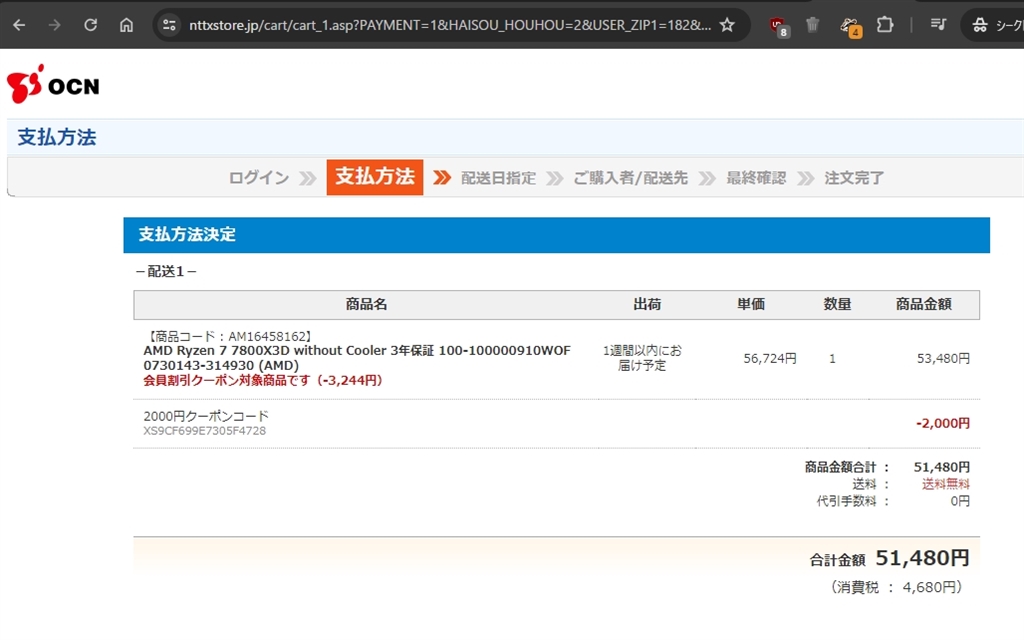Click the large 合計金額 51,480円 total
This screenshot has width=1024, height=640.
point(922,558)
